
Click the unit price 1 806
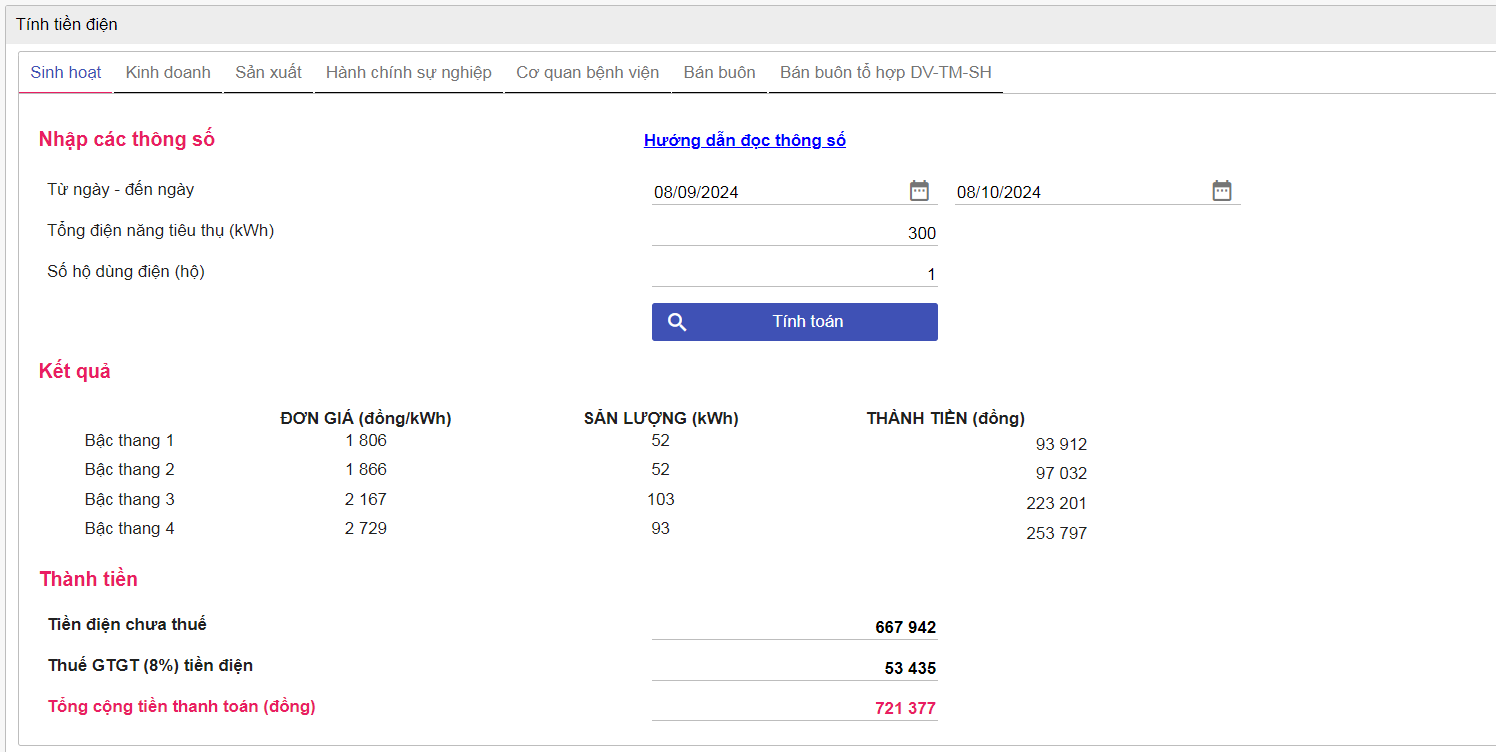[x=366, y=440]
